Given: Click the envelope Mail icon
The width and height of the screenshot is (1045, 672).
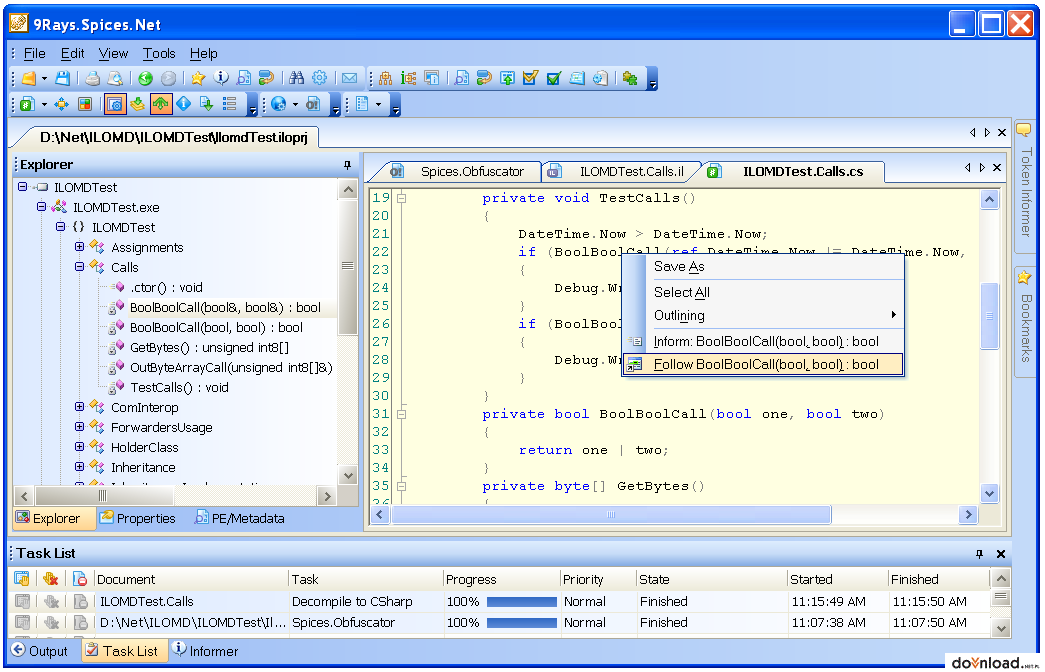Looking at the screenshot, I should point(349,79).
